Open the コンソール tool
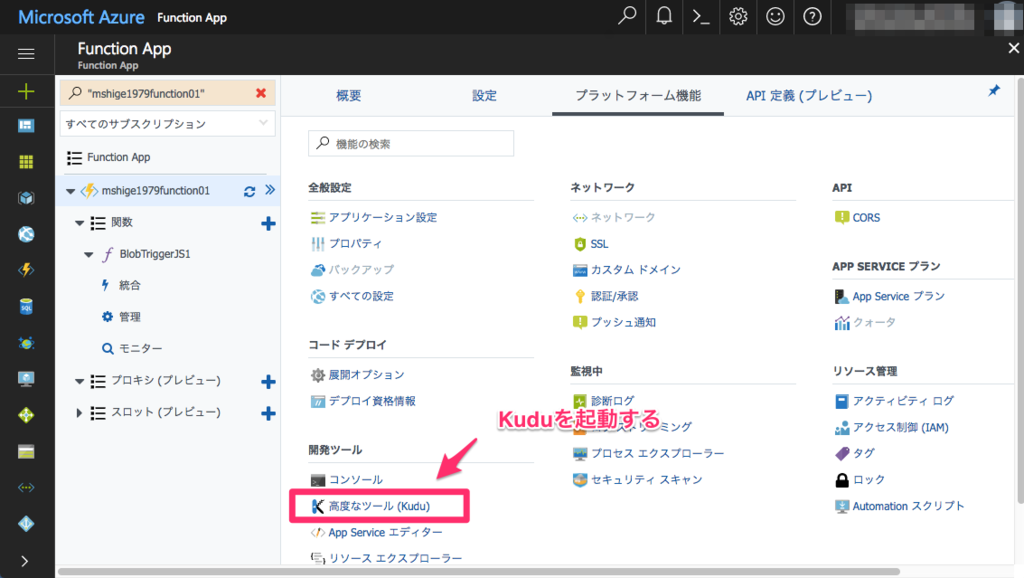Screen dimensions: 1024x578 [355, 480]
